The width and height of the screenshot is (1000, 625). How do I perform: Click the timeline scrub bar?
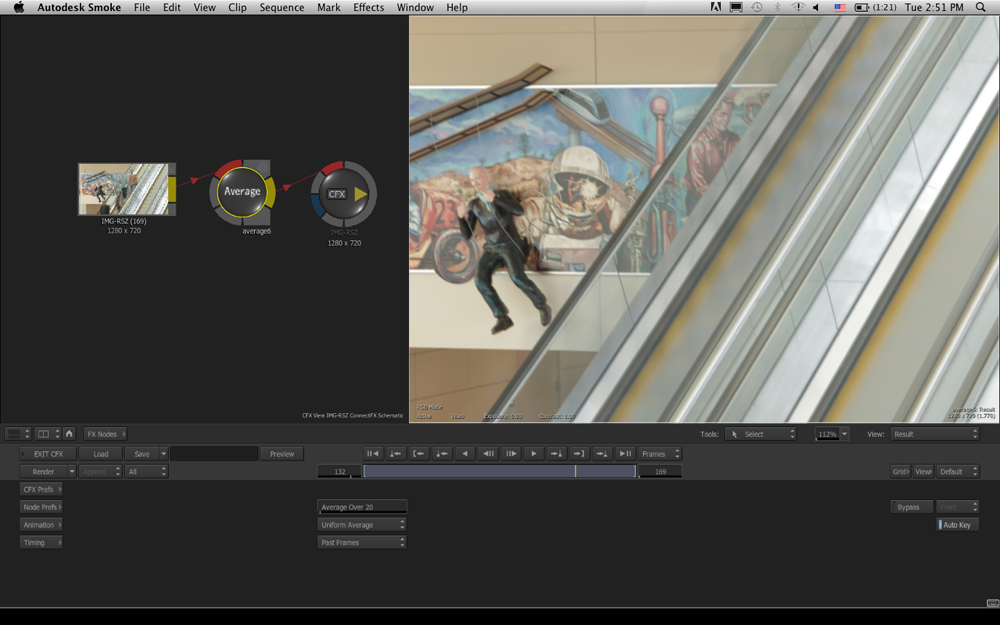click(499, 471)
